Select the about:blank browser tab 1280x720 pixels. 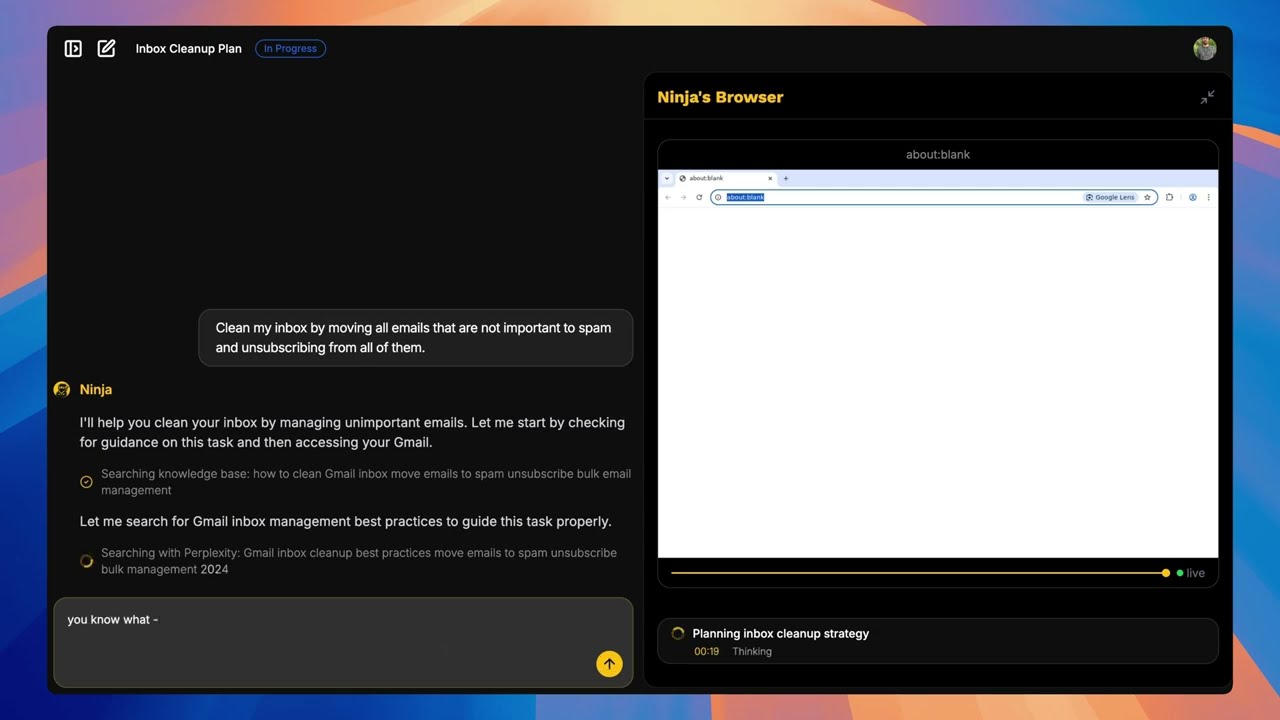click(725, 178)
